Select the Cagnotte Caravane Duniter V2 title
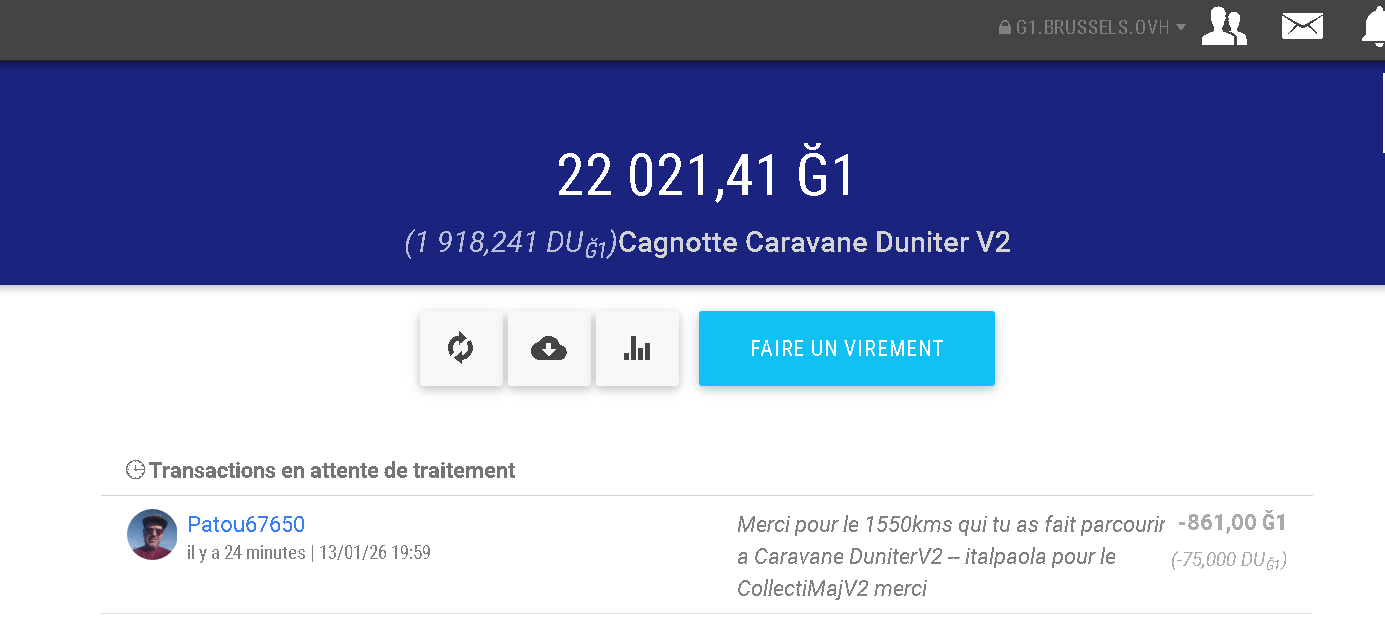Screen dimensions: 1385x642 814,243
